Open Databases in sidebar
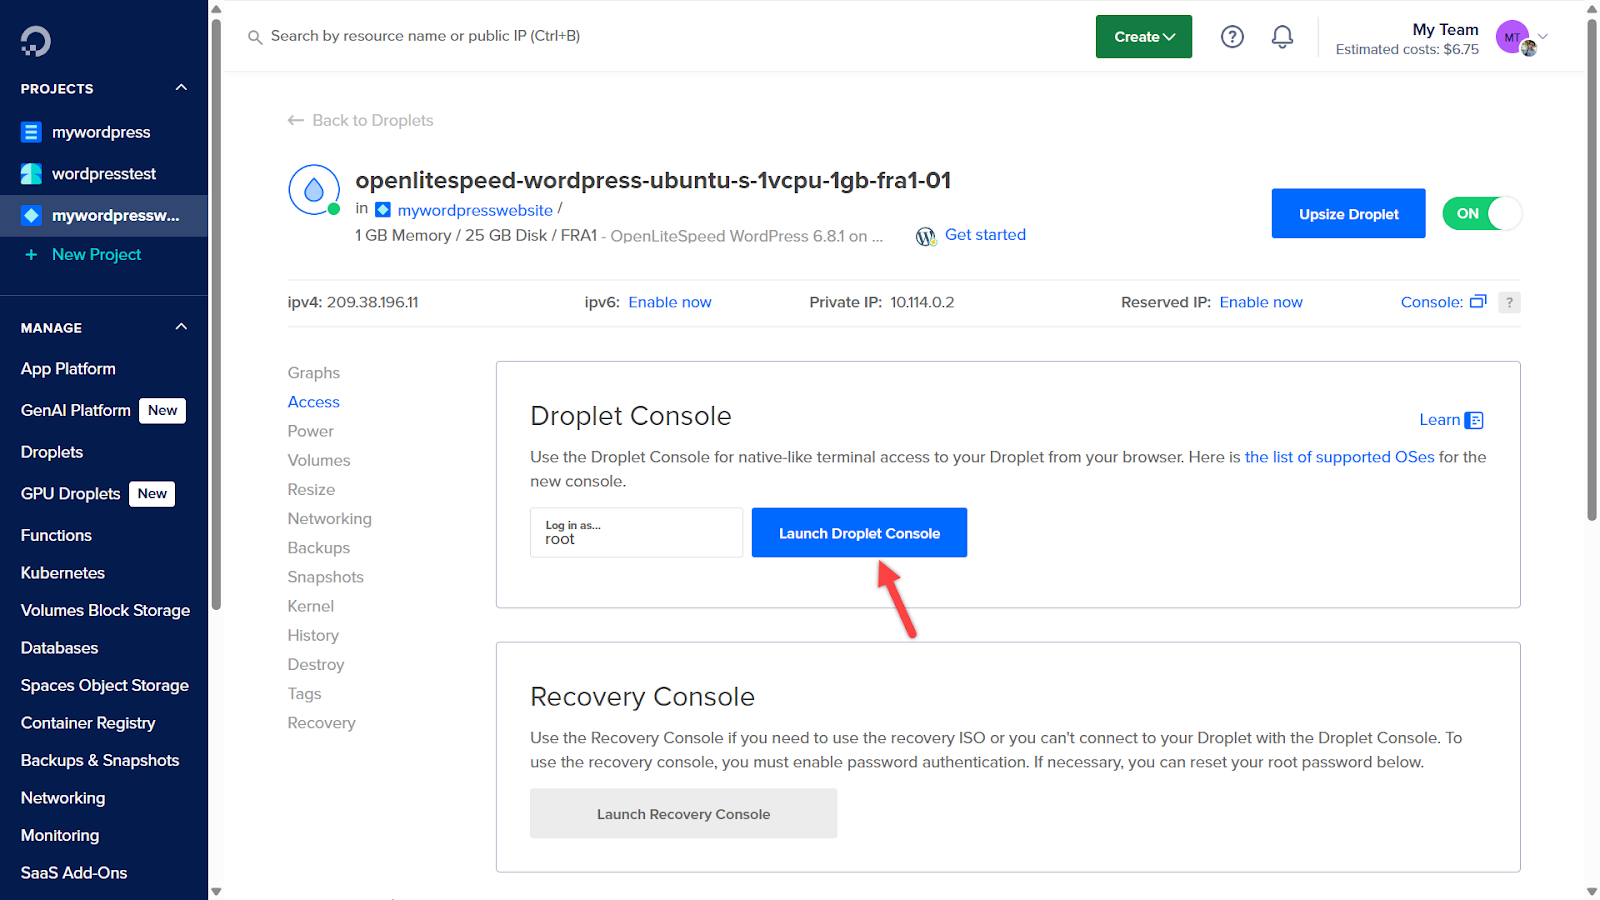The width and height of the screenshot is (1600, 900). pos(59,648)
